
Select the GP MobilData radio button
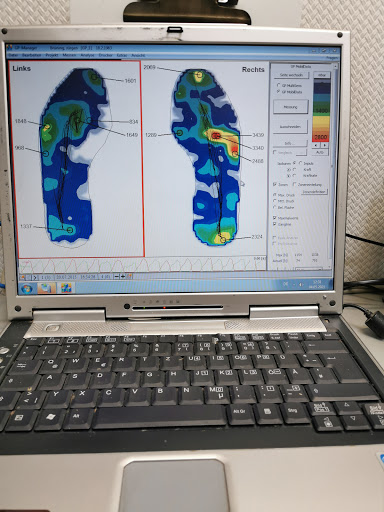click(278, 92)
